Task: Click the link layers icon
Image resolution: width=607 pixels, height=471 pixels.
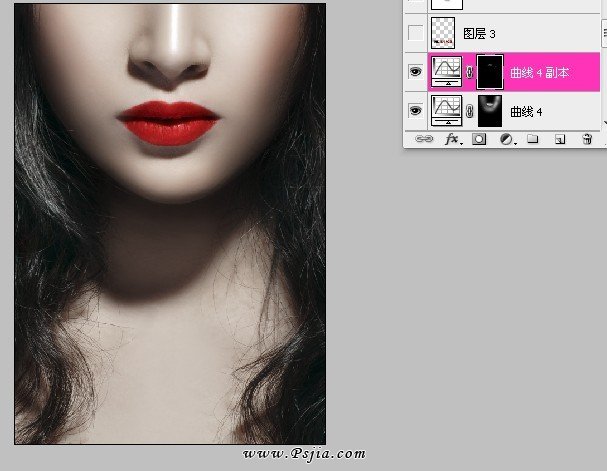Action: [424, 139]
